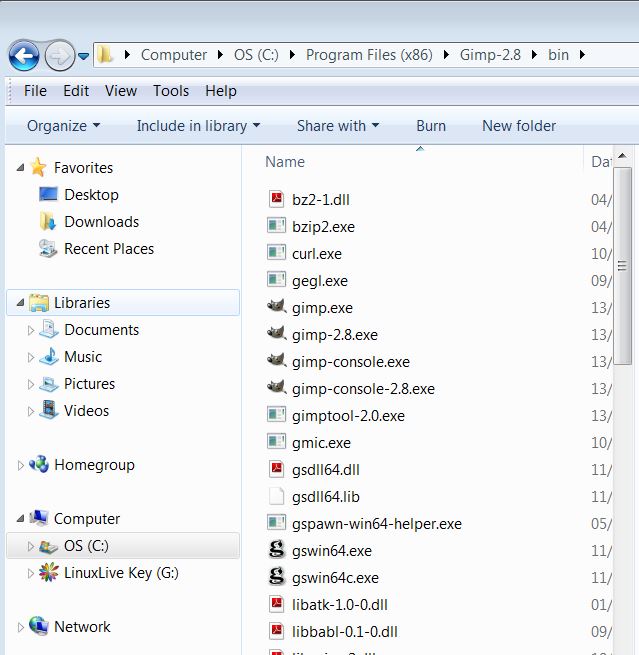This screenshot has height=655, width=639.
Task: Open the Edit menu
Action: 76,91
